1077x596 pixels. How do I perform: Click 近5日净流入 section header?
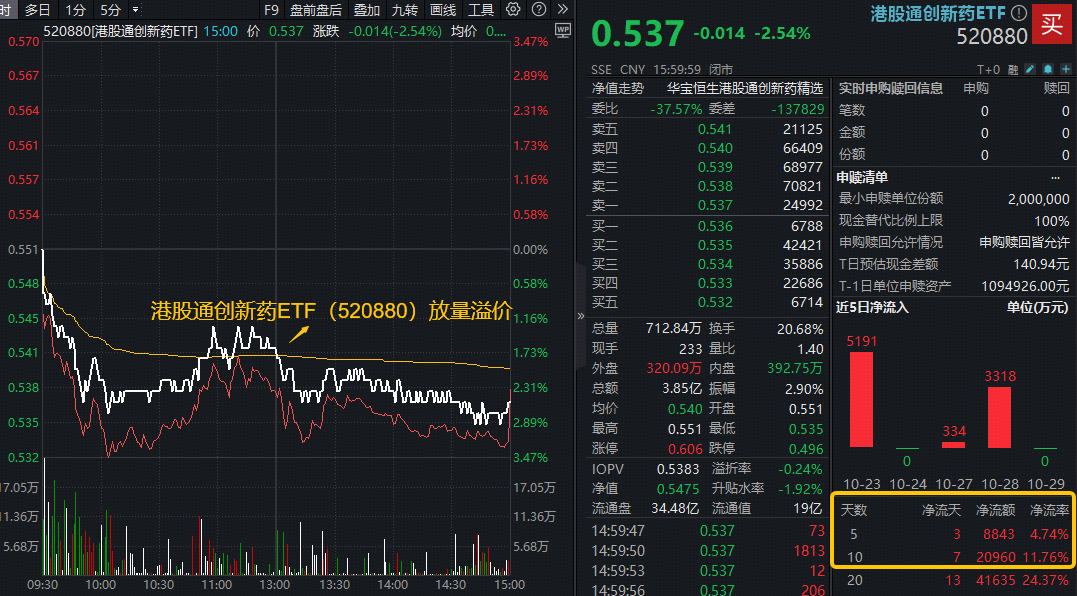point(872,307)
